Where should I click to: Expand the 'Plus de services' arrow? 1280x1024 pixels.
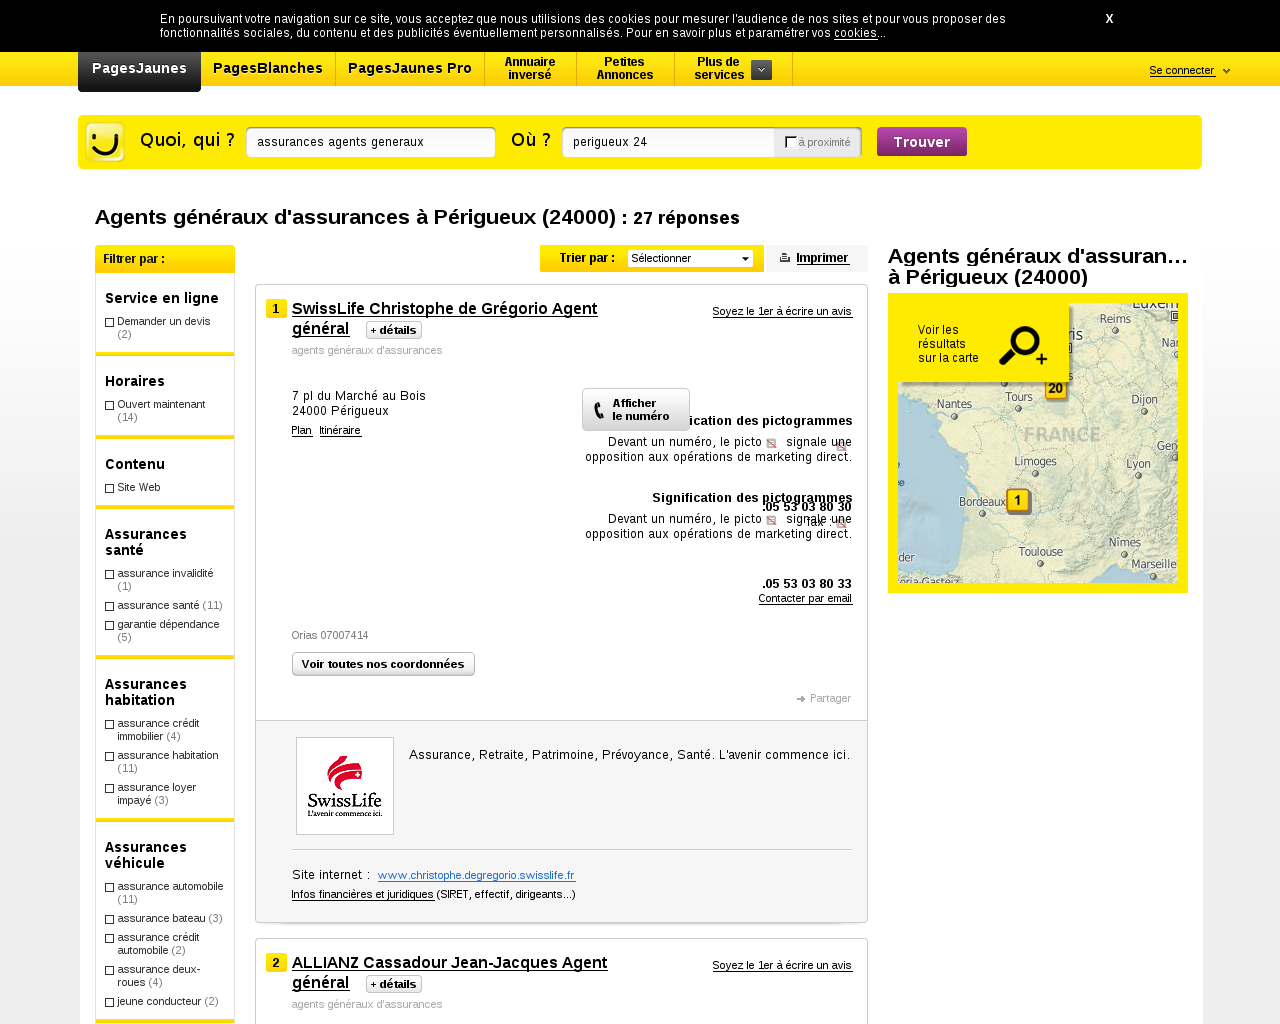click(x=761, y=70)
